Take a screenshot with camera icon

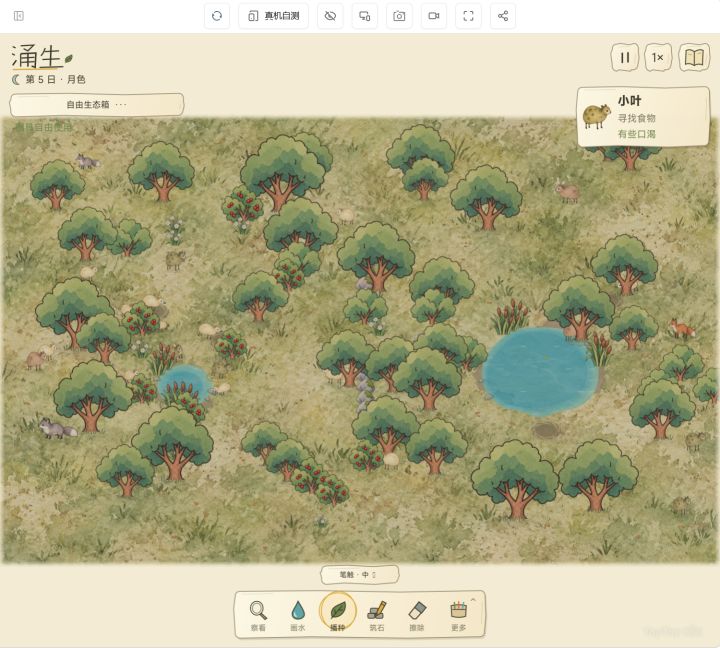click(x=399, y=16)
